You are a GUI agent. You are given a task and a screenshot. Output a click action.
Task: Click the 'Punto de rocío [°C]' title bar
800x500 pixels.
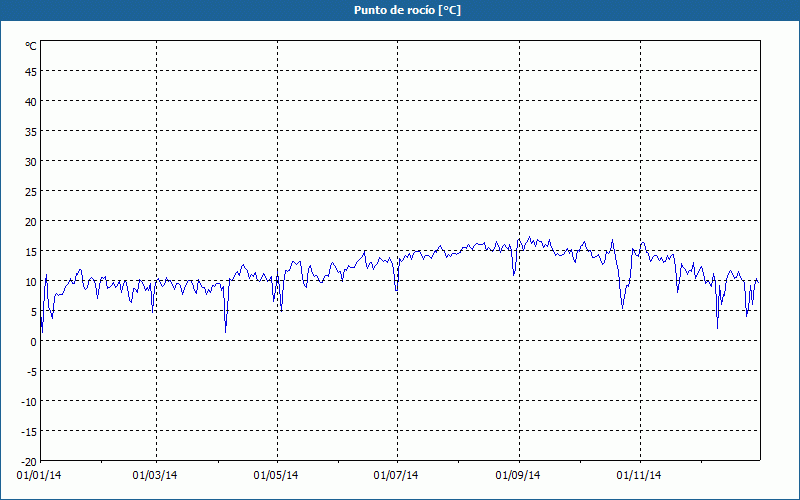[400, 10]
